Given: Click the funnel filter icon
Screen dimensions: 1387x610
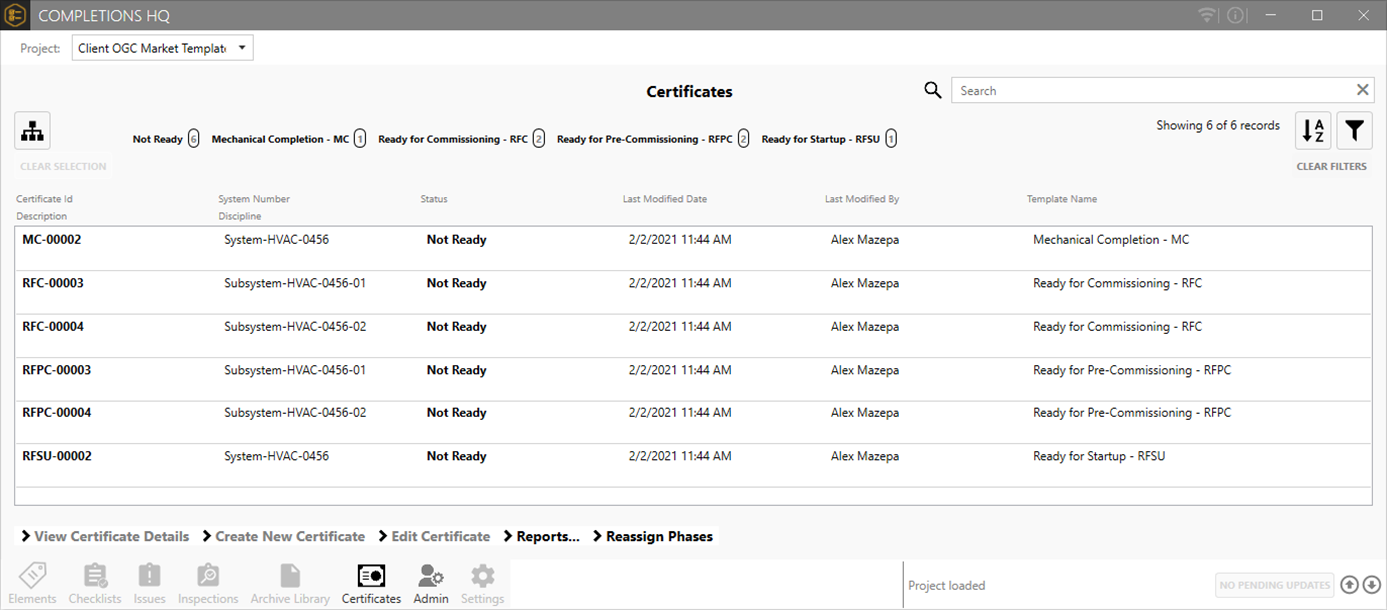Looking at the screenshot, I should [x=1353, y=131].
